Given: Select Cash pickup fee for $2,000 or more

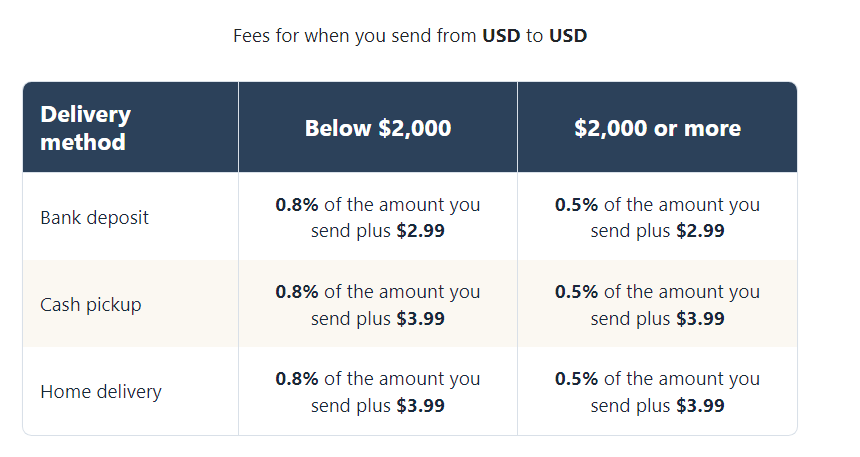Looking at the screenshot, I should tap(657, 304).
